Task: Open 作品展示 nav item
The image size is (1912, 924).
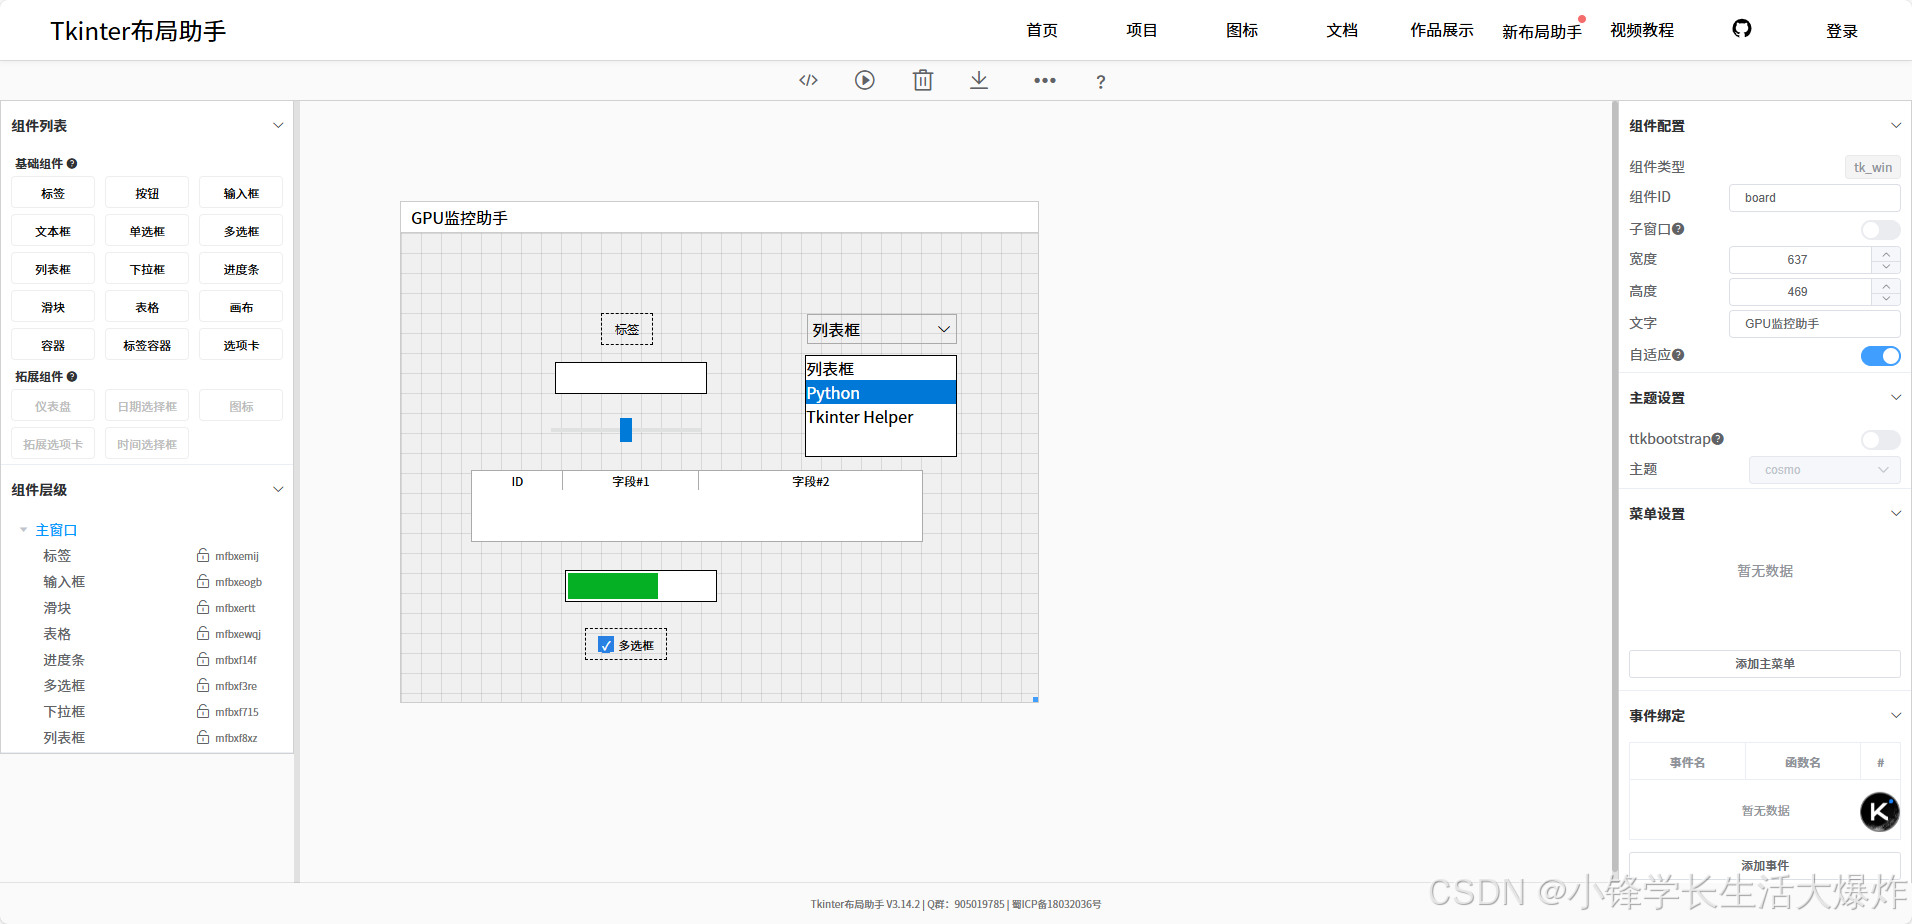Action: coord(1442,31)
